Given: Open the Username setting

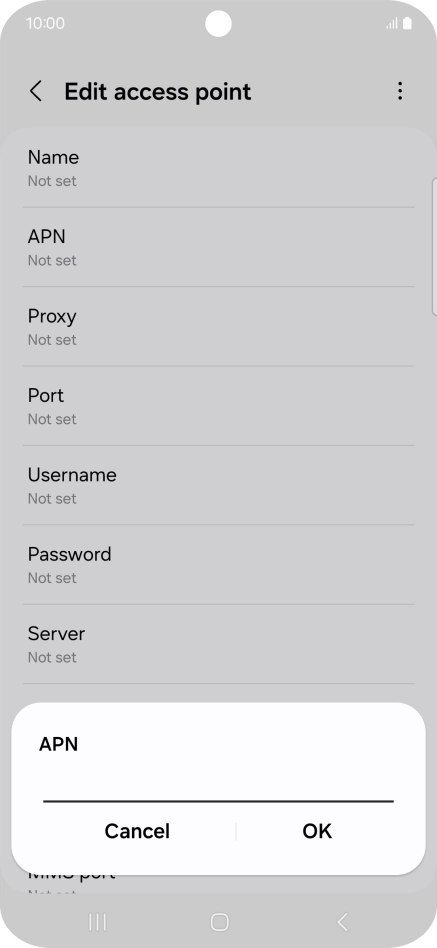Looking at the screenshot, I should click(x=218, y=485).
